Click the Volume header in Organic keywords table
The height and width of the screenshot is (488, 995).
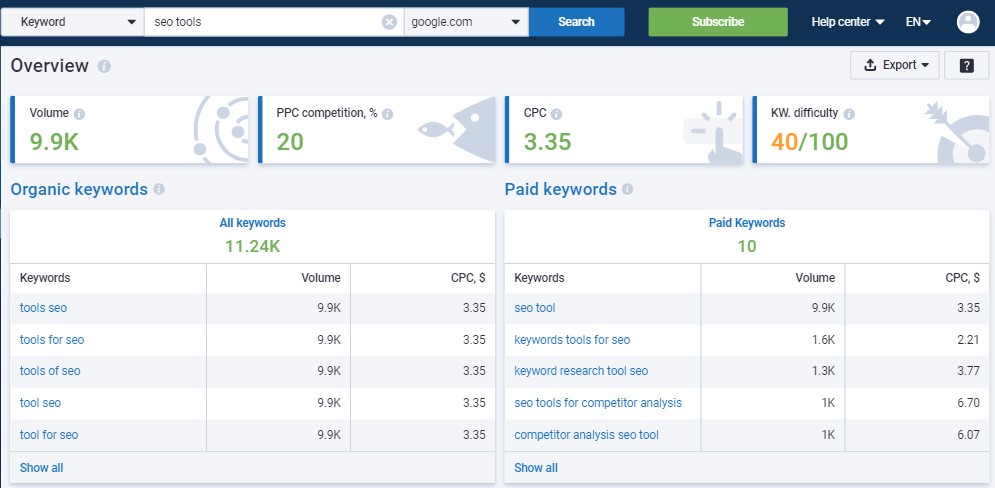pyautogui.click(x=321, y=278)
